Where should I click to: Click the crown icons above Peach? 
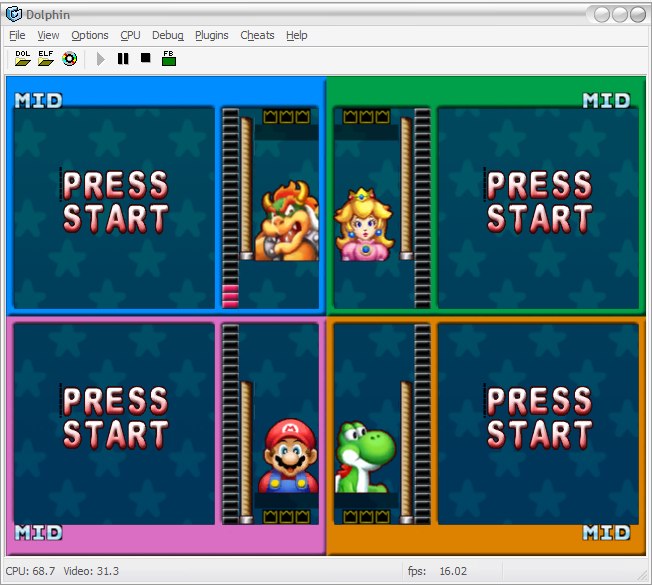366,116
